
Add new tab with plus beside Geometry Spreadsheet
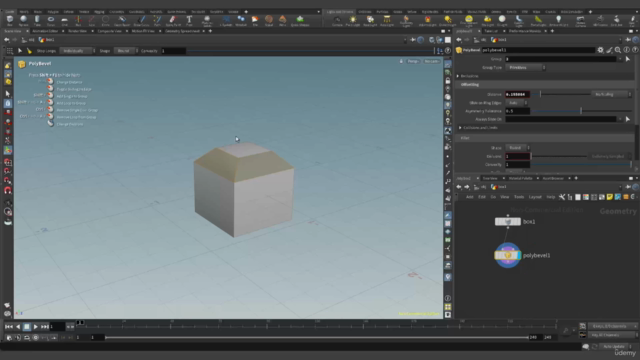pos(210,31)
